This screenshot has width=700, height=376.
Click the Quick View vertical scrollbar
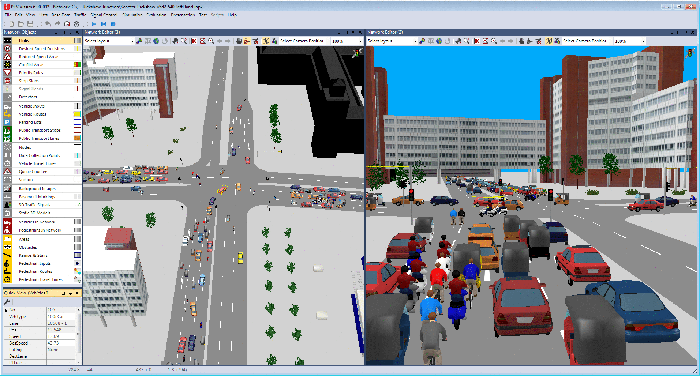(80, 335)
